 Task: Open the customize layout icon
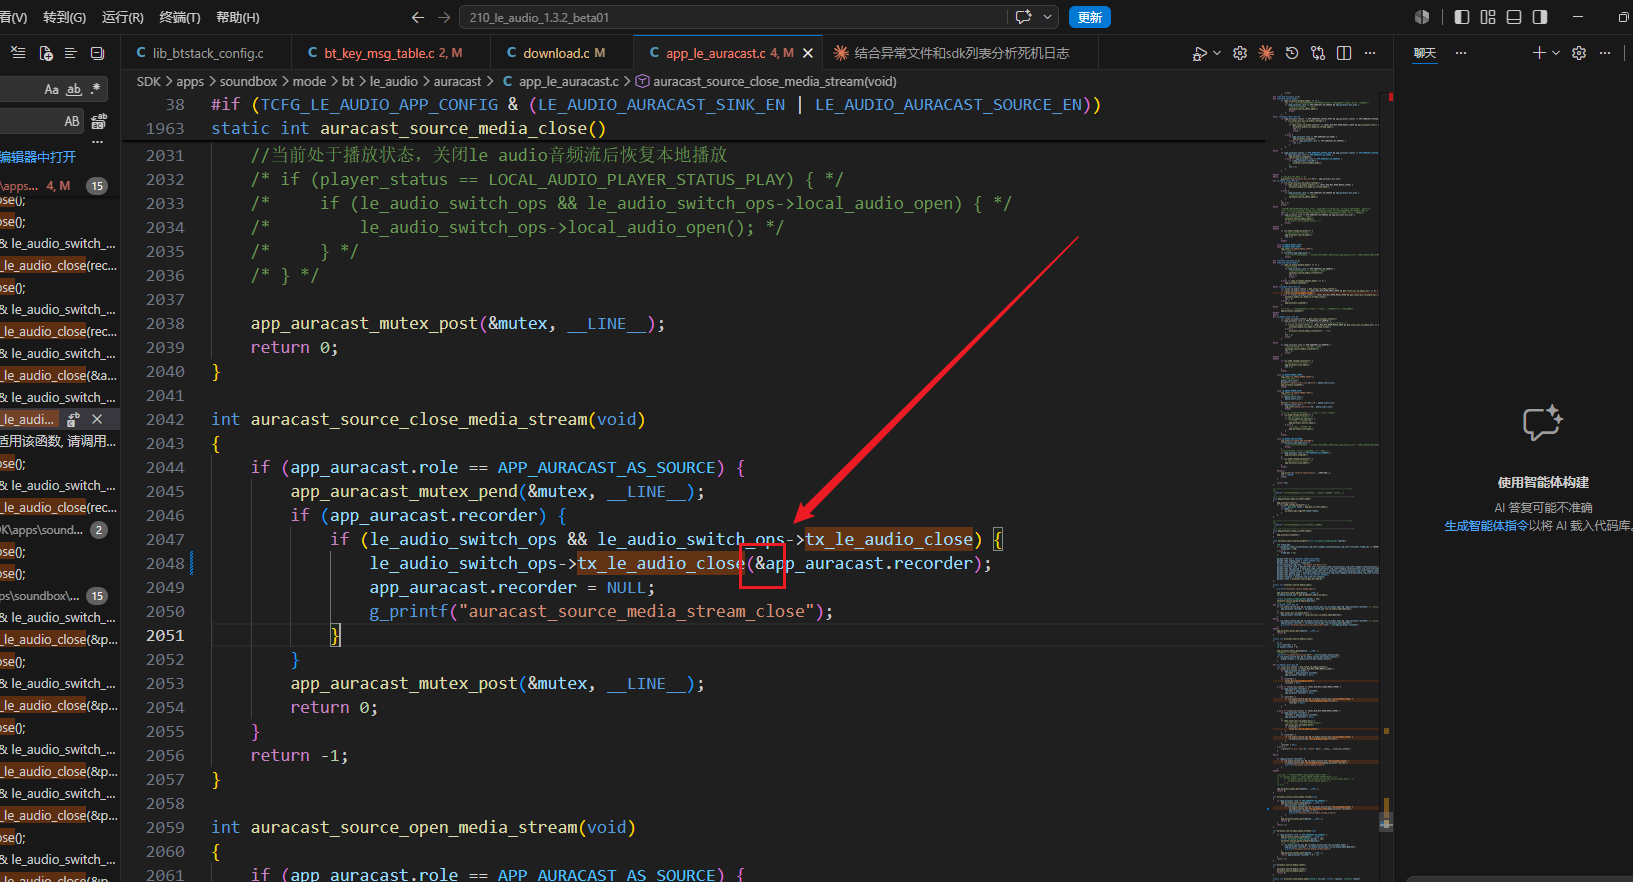pos(1488,17)
